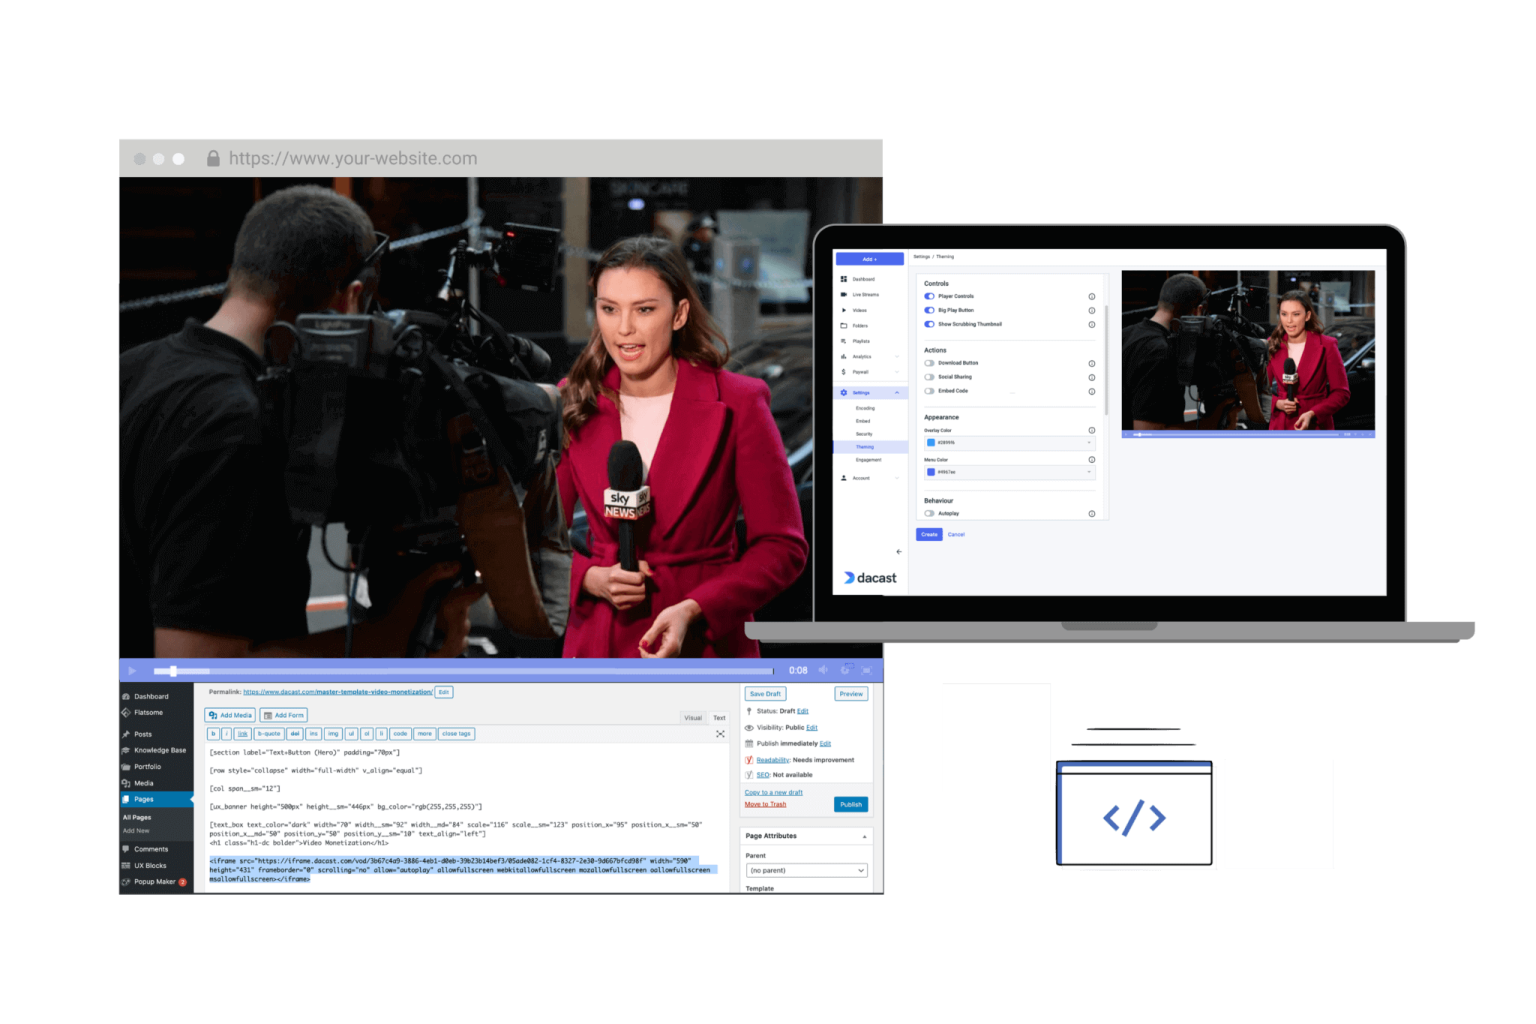Click the Move to Trash link

[x=765, y=804]
